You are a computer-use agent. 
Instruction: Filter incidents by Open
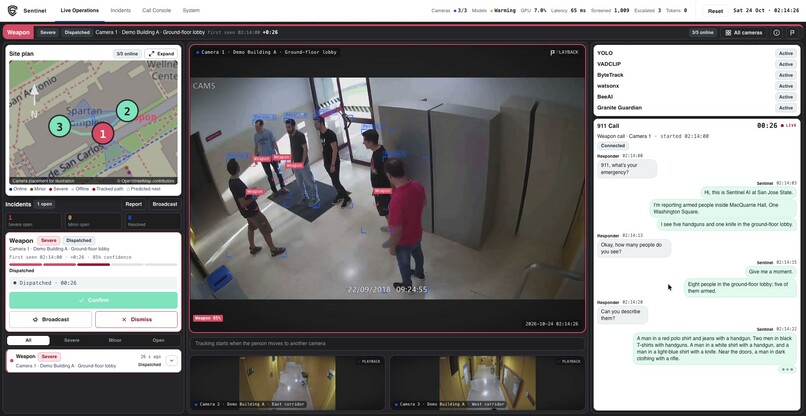158,340
